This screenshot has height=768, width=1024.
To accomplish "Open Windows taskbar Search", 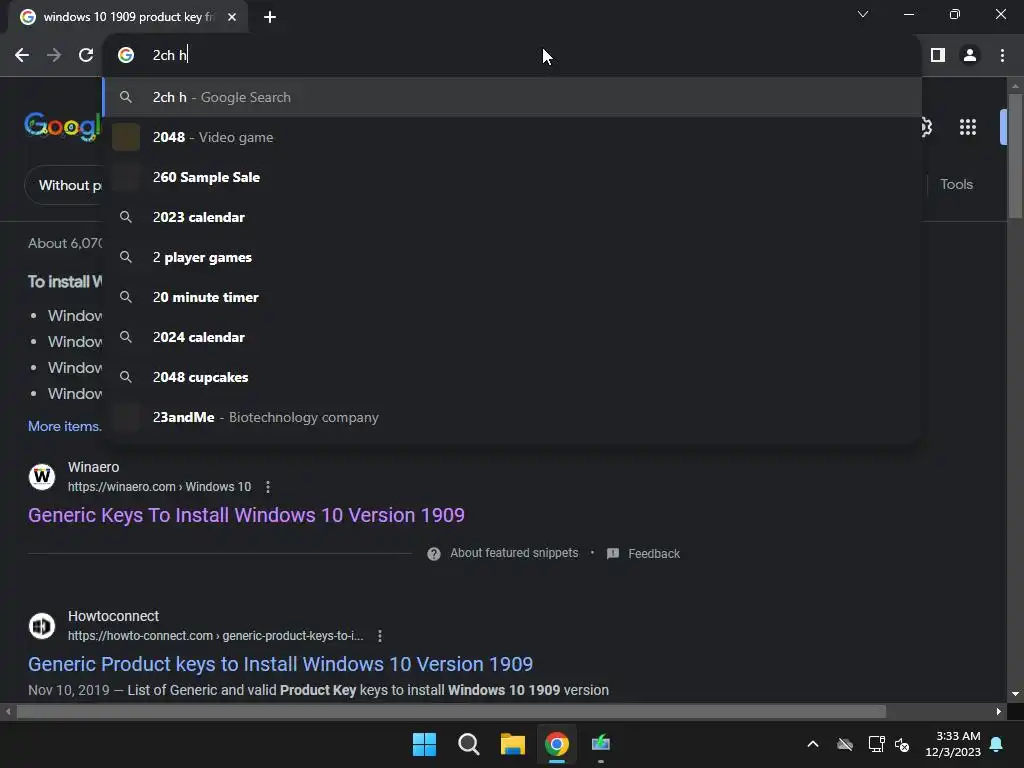I will click(x=468, y=744).
